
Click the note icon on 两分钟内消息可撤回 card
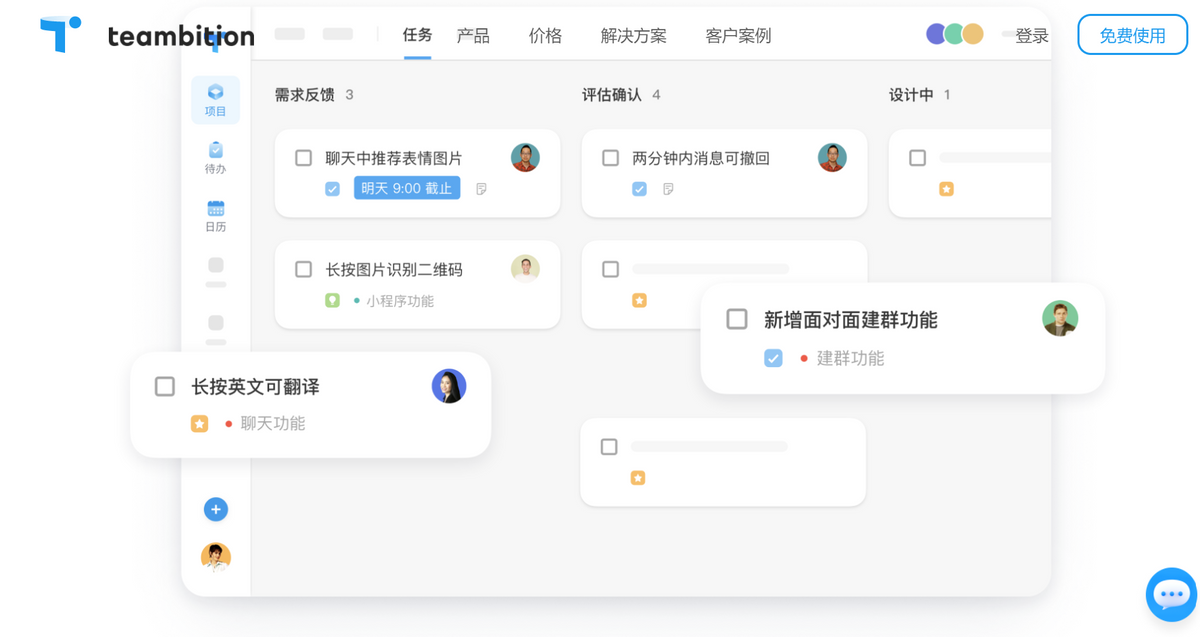668,188
